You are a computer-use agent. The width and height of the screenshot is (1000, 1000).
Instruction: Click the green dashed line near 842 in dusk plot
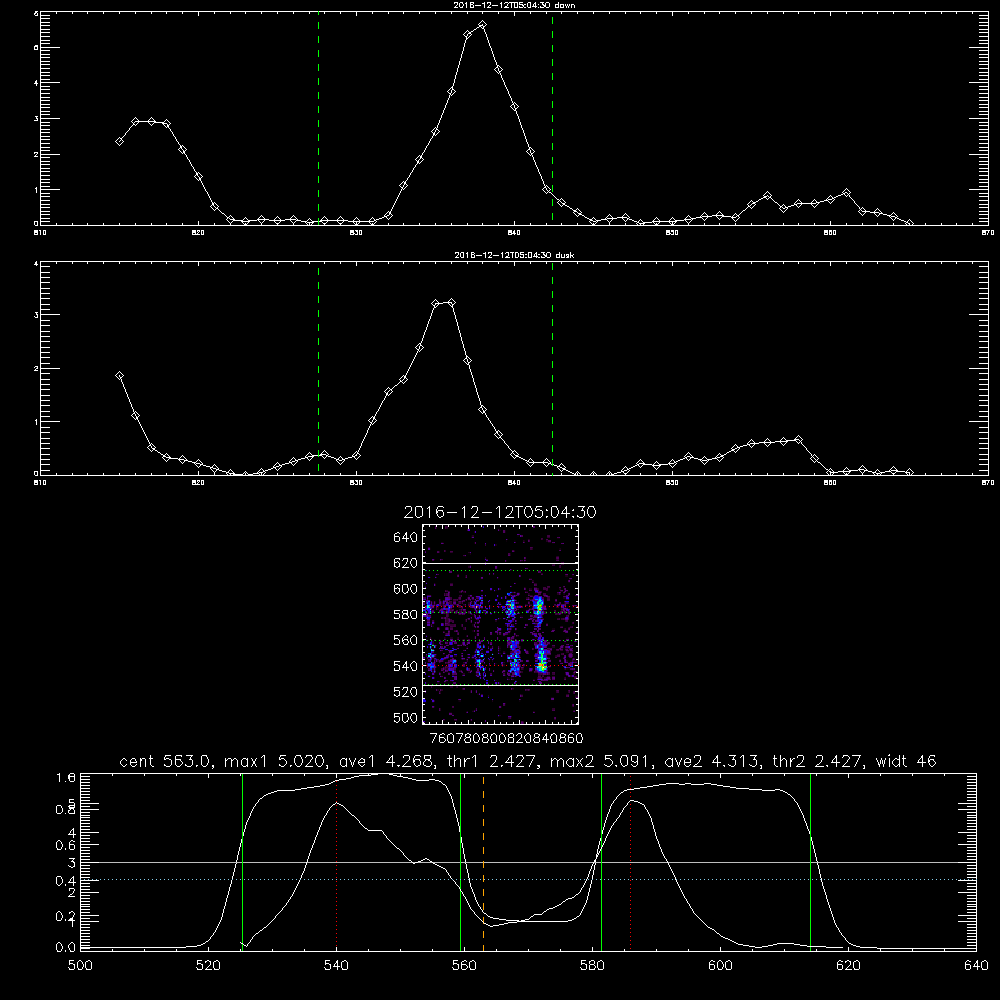pyautogui.click(x=552, y=369)
